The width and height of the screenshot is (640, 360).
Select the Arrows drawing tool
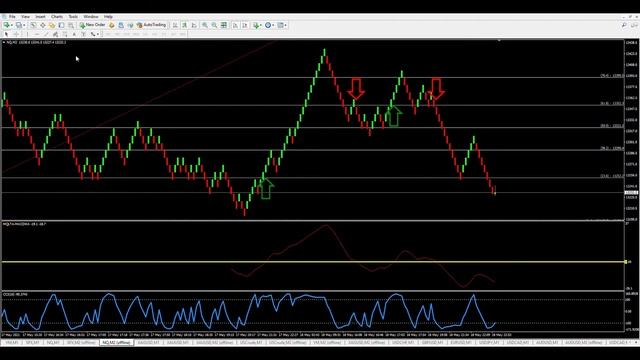click(93, 34)
